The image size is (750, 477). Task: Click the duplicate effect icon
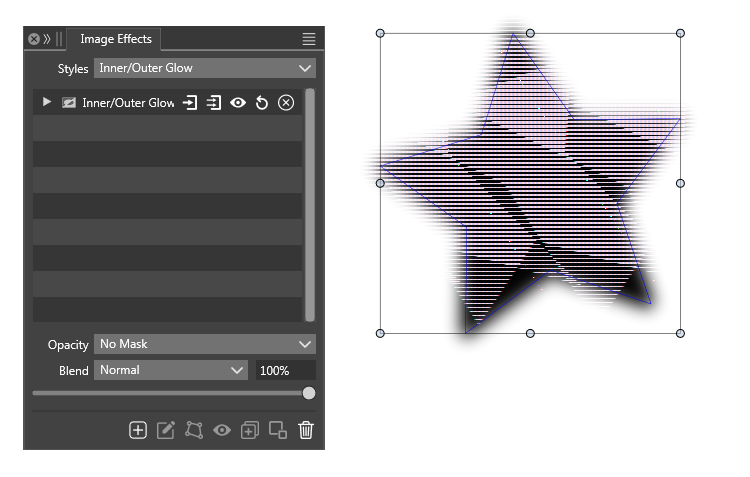click(250, 430)
